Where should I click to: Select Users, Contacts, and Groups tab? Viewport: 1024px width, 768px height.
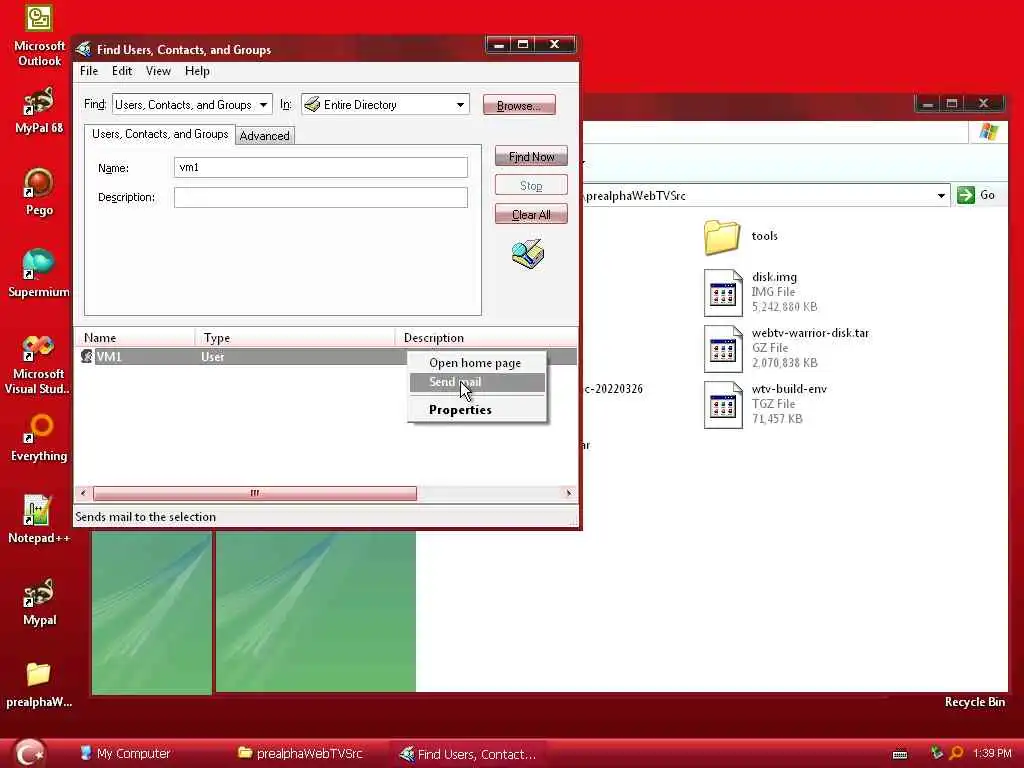160,134
